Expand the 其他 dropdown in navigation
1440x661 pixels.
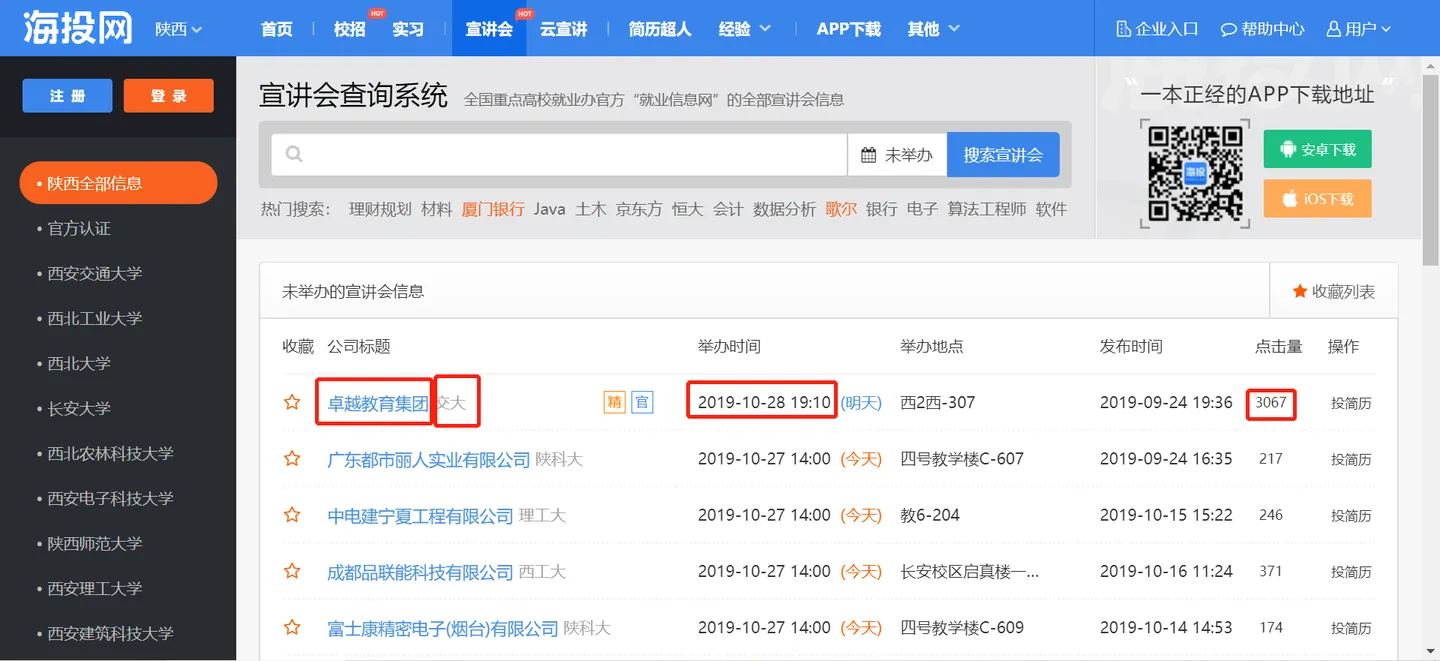pyautogui.click(x=932, y=29)
